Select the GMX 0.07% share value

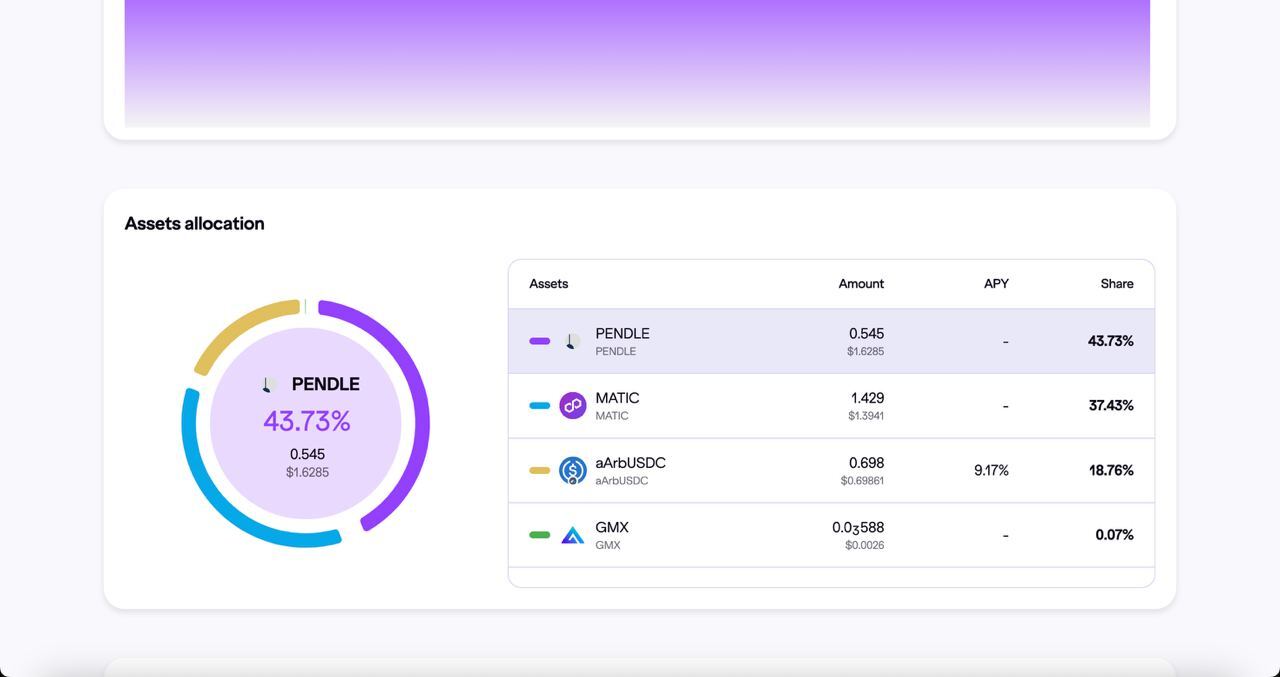1114,535
